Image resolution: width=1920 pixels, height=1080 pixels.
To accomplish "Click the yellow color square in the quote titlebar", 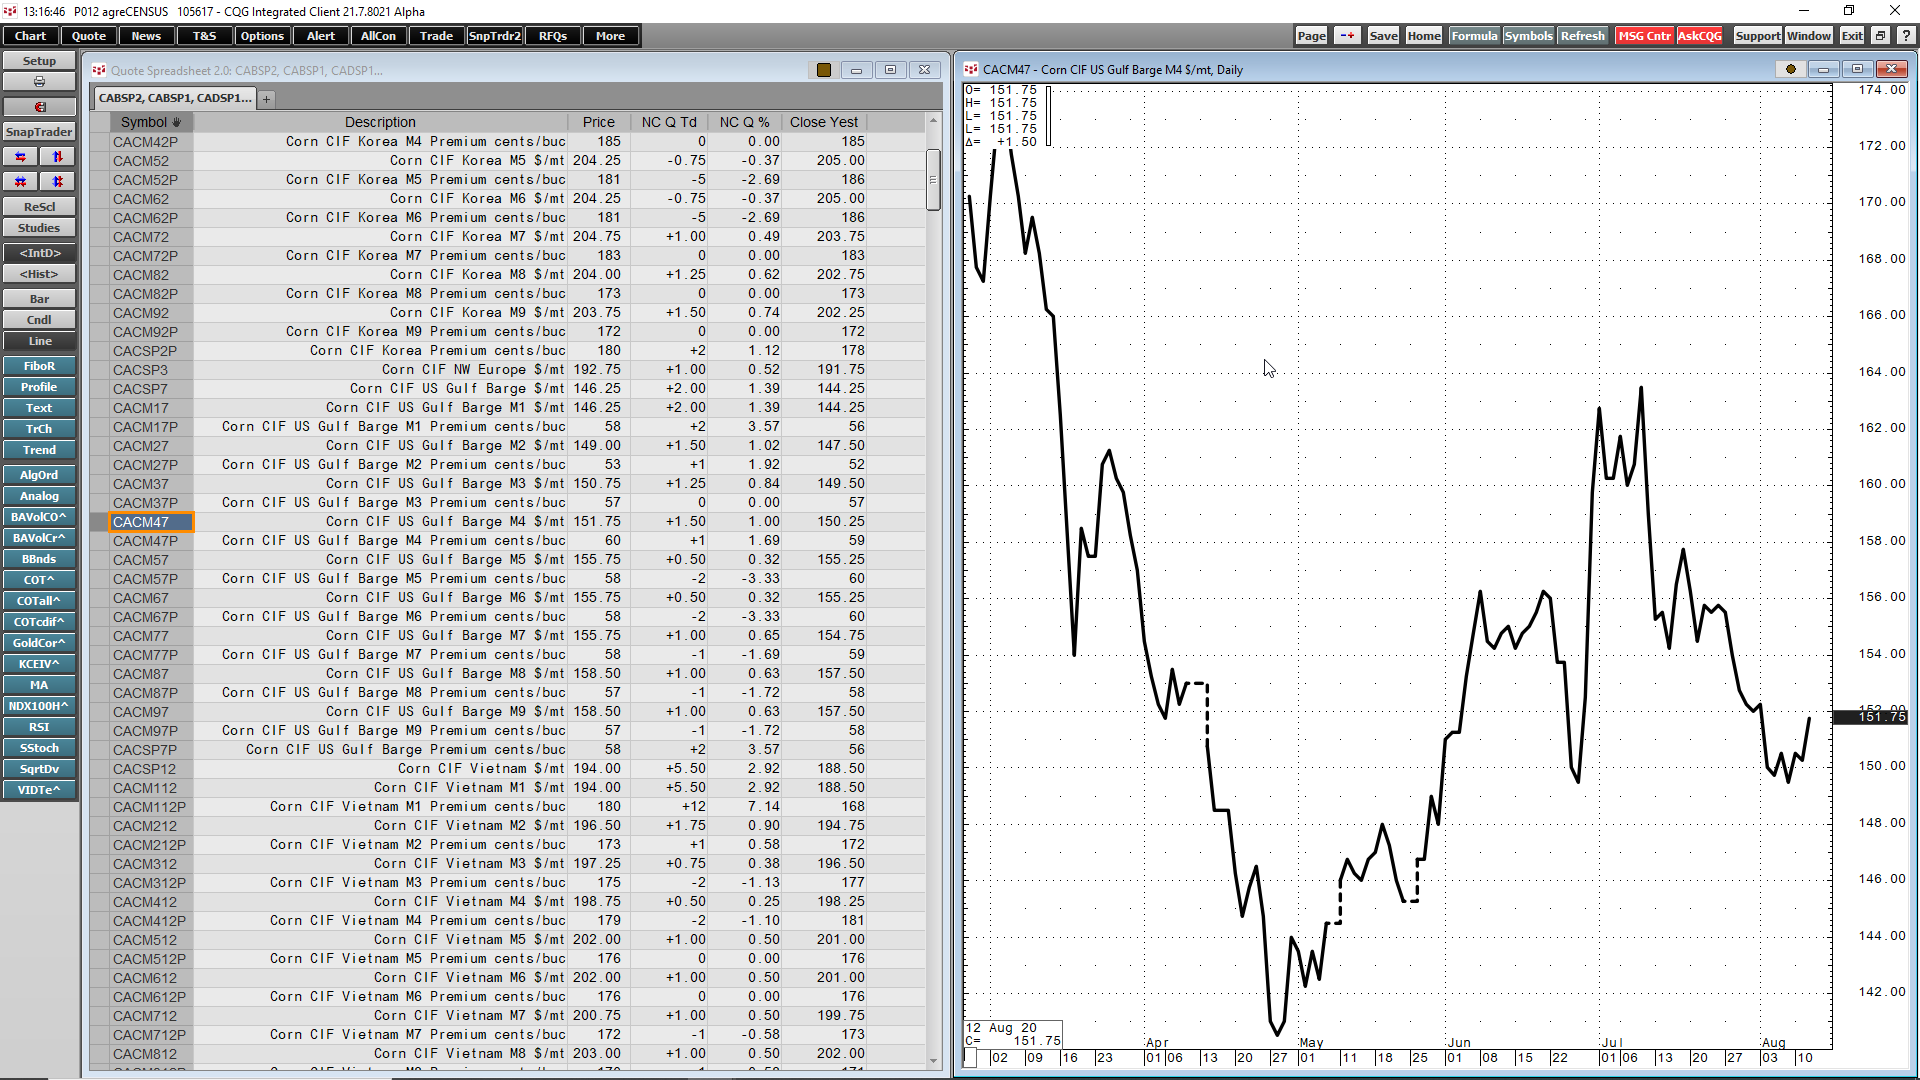I will (824, 70).
